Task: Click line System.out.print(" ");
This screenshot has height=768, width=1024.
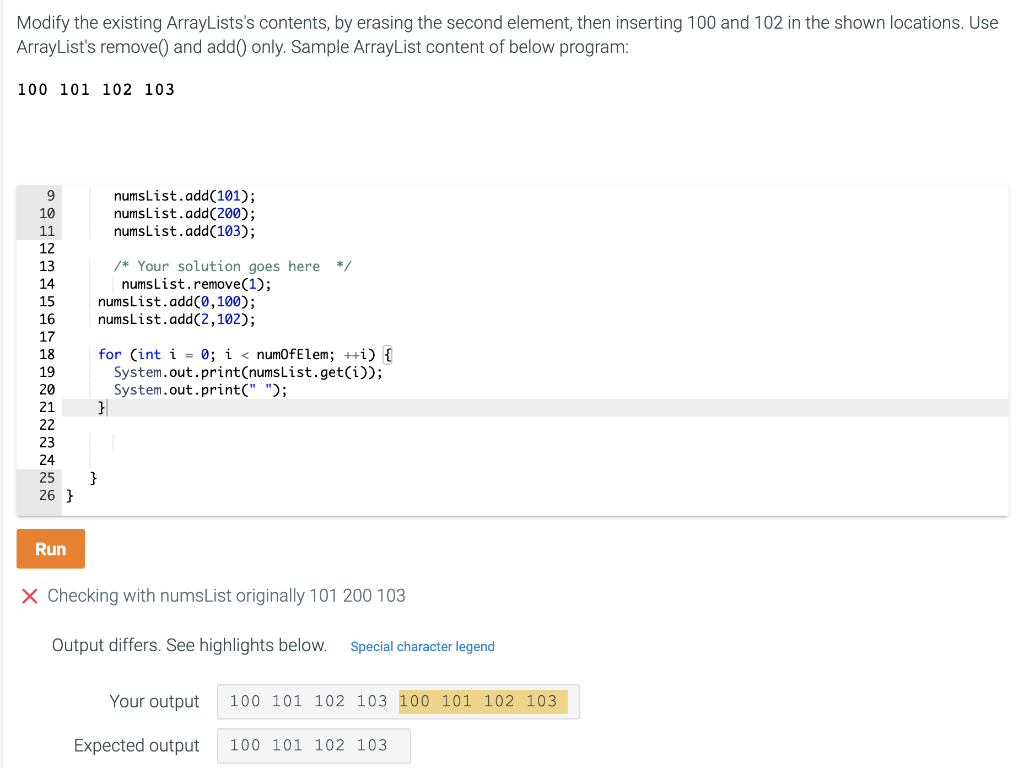Action: pos(200,390)
